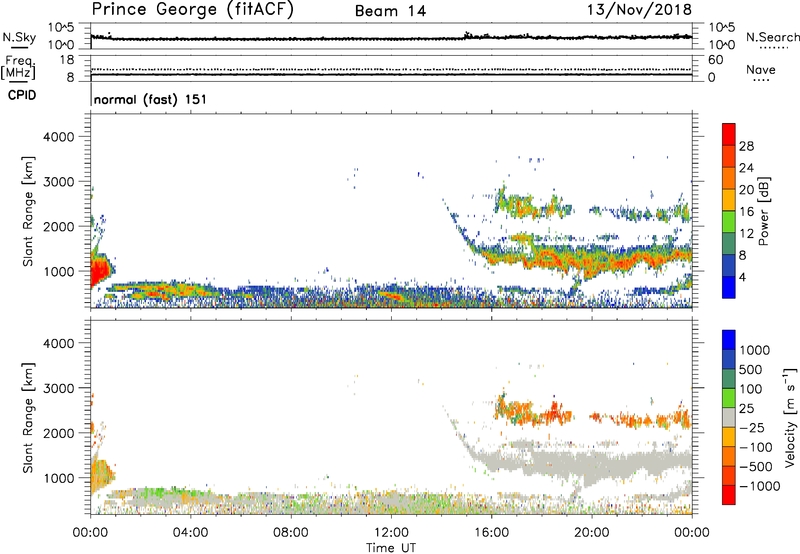Click the "3000" range tick in power panel
Image resolution: width=800 pixels, height=554 pixels.
tap(58, 182)
